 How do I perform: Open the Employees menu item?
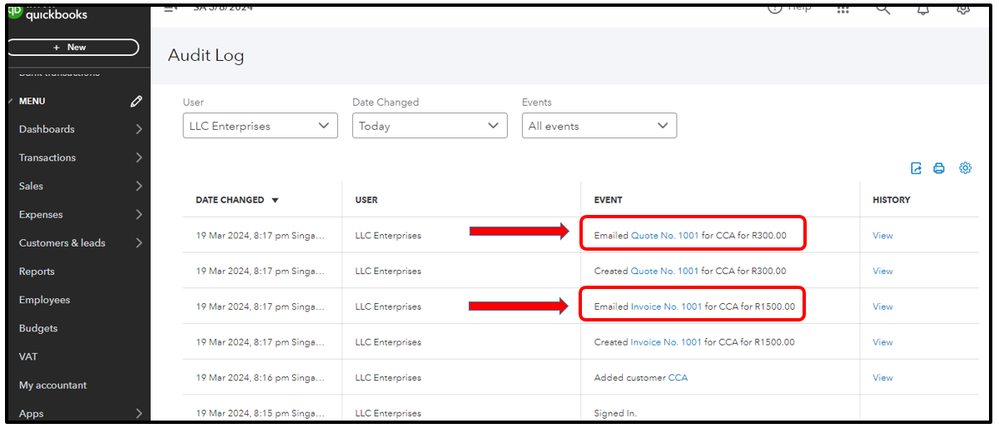click(44, 300)
